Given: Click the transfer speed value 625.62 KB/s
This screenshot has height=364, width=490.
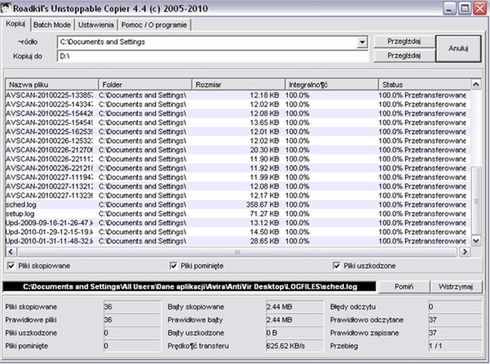Looking at the screenshot, I should (x=295, y=346).
